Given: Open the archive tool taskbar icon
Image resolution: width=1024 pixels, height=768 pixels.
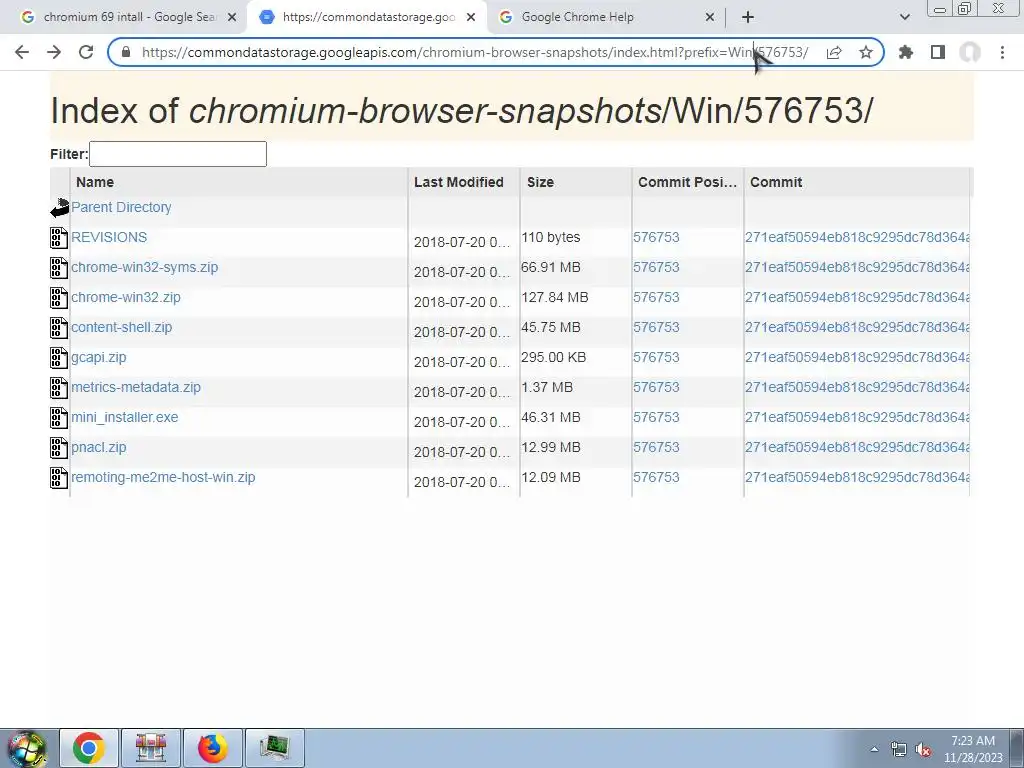Looking at the screenshot, I should click(152, 748).
